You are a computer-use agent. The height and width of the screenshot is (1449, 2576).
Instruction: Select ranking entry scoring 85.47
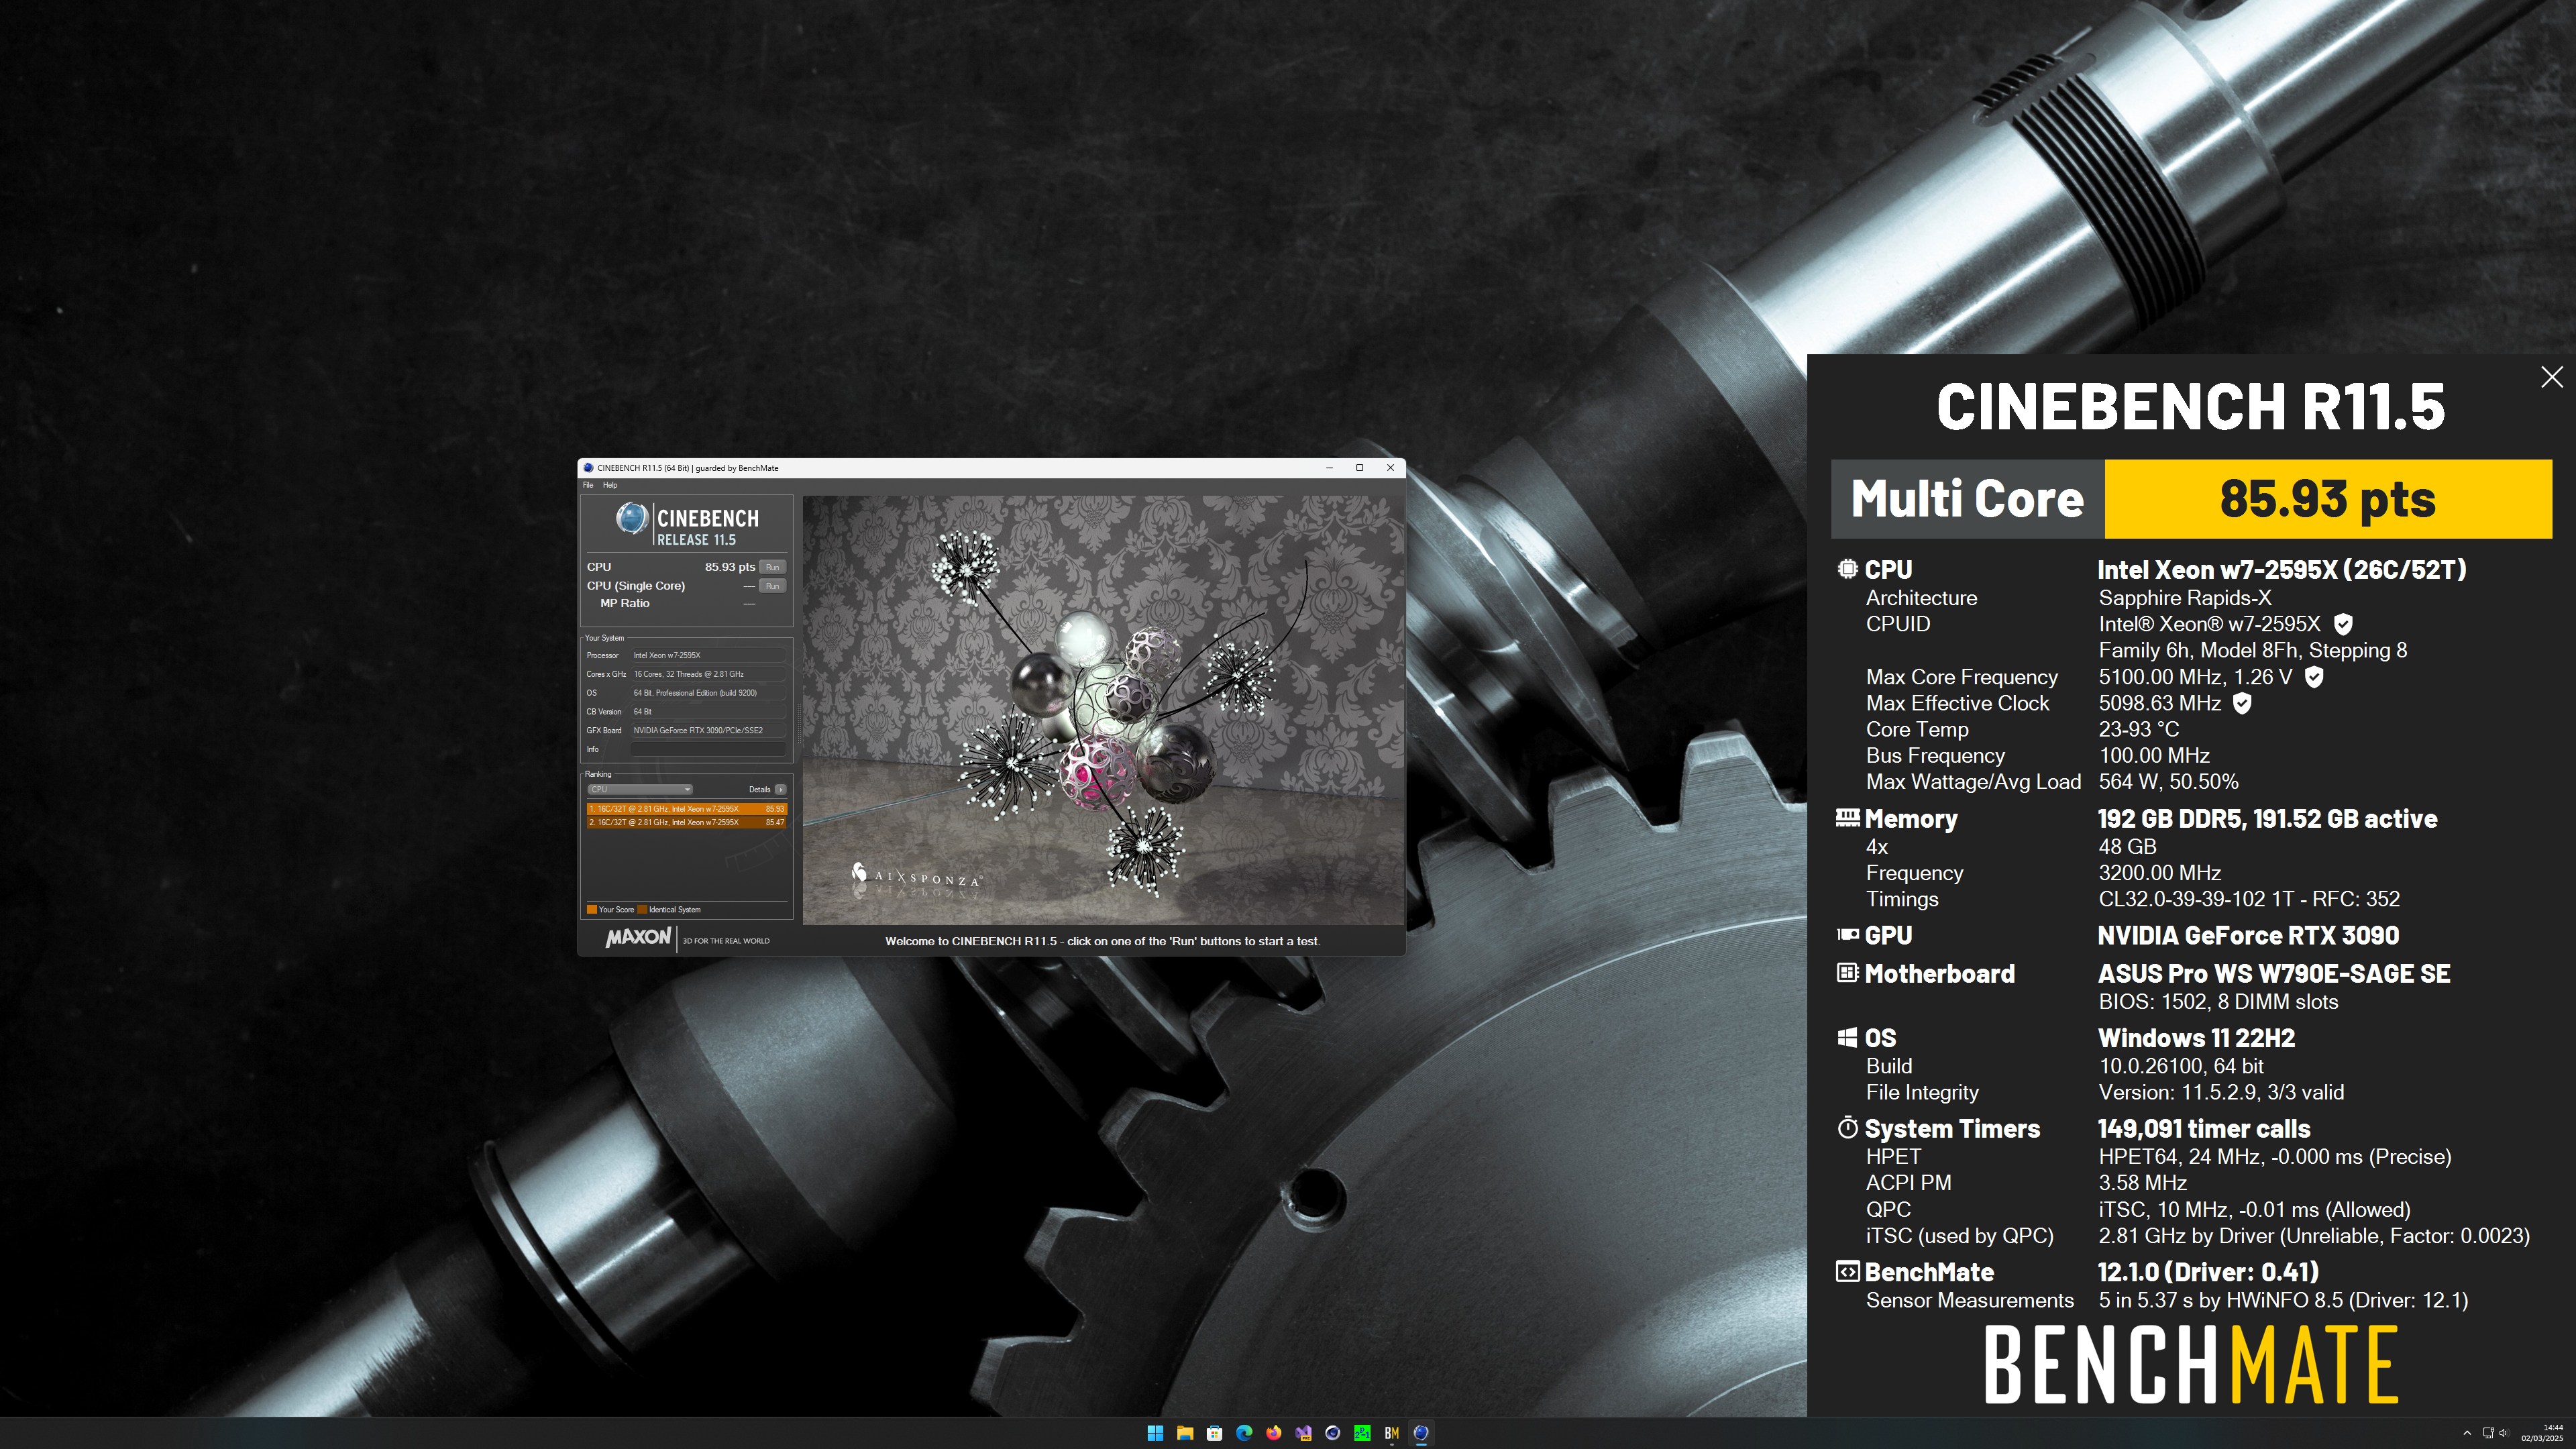tap(686, 822)
